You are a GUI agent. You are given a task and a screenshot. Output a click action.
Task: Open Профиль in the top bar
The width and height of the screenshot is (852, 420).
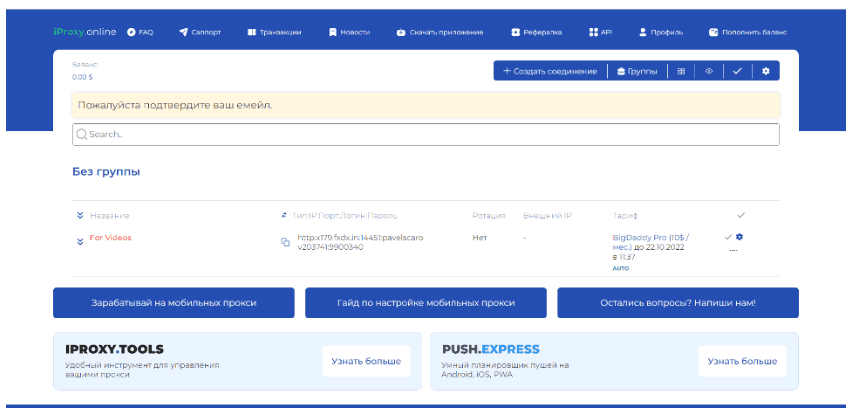click(661, 32)
